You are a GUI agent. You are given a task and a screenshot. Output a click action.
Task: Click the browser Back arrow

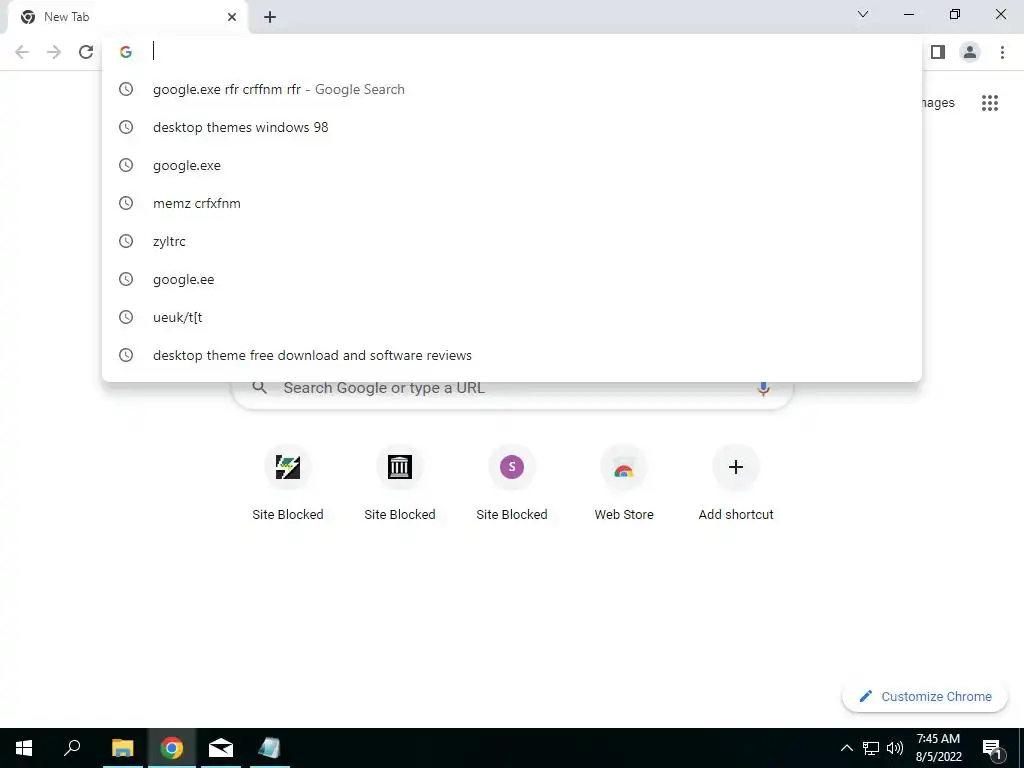pos(22,52)
